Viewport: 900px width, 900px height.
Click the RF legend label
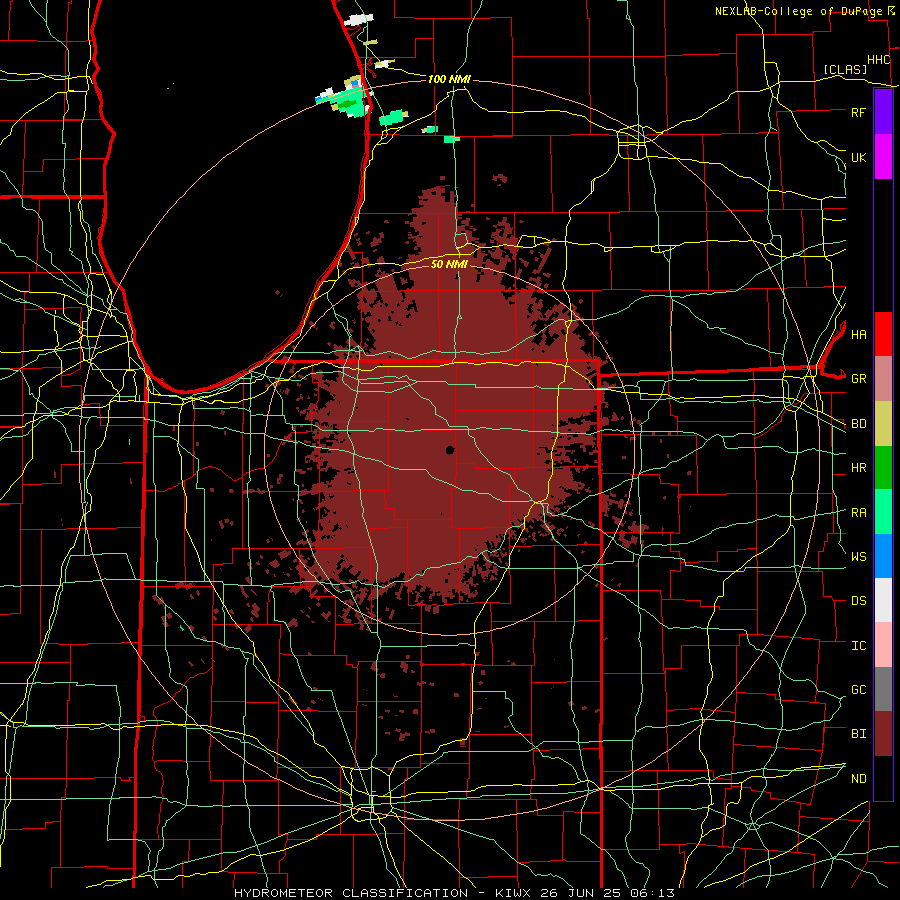tap(858, 112)
